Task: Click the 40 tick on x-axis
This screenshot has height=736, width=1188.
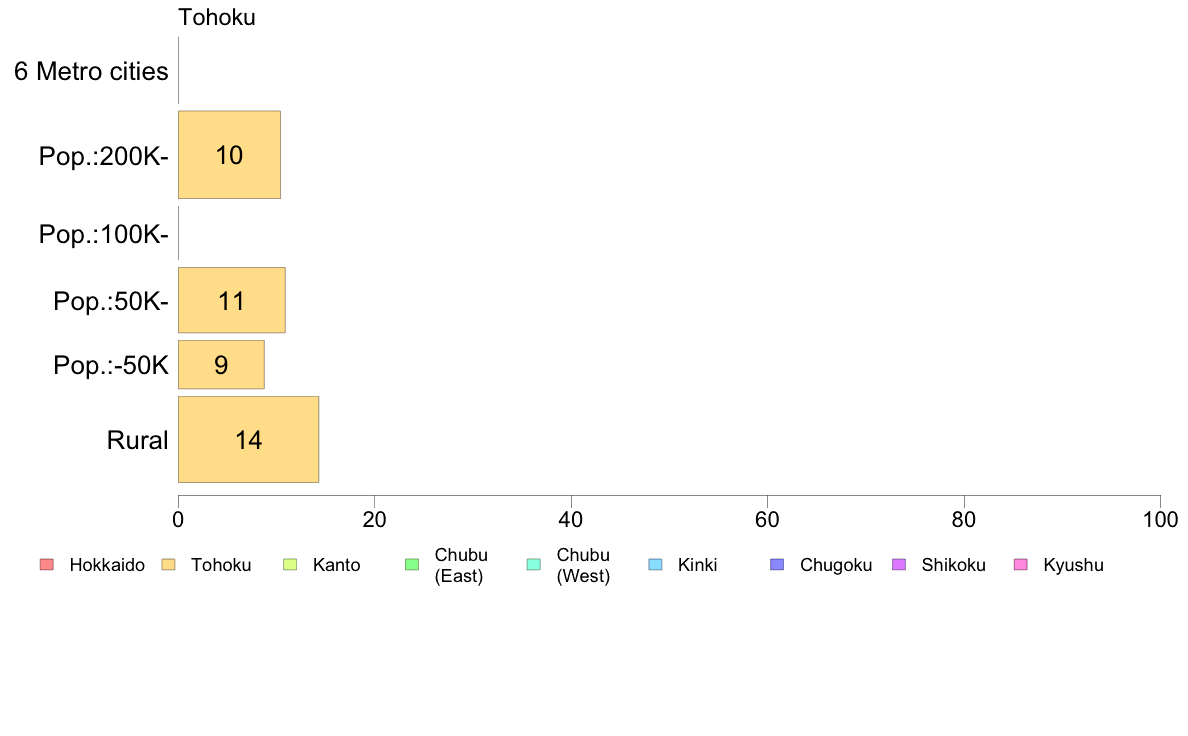Action: click(x=571, y=519)
